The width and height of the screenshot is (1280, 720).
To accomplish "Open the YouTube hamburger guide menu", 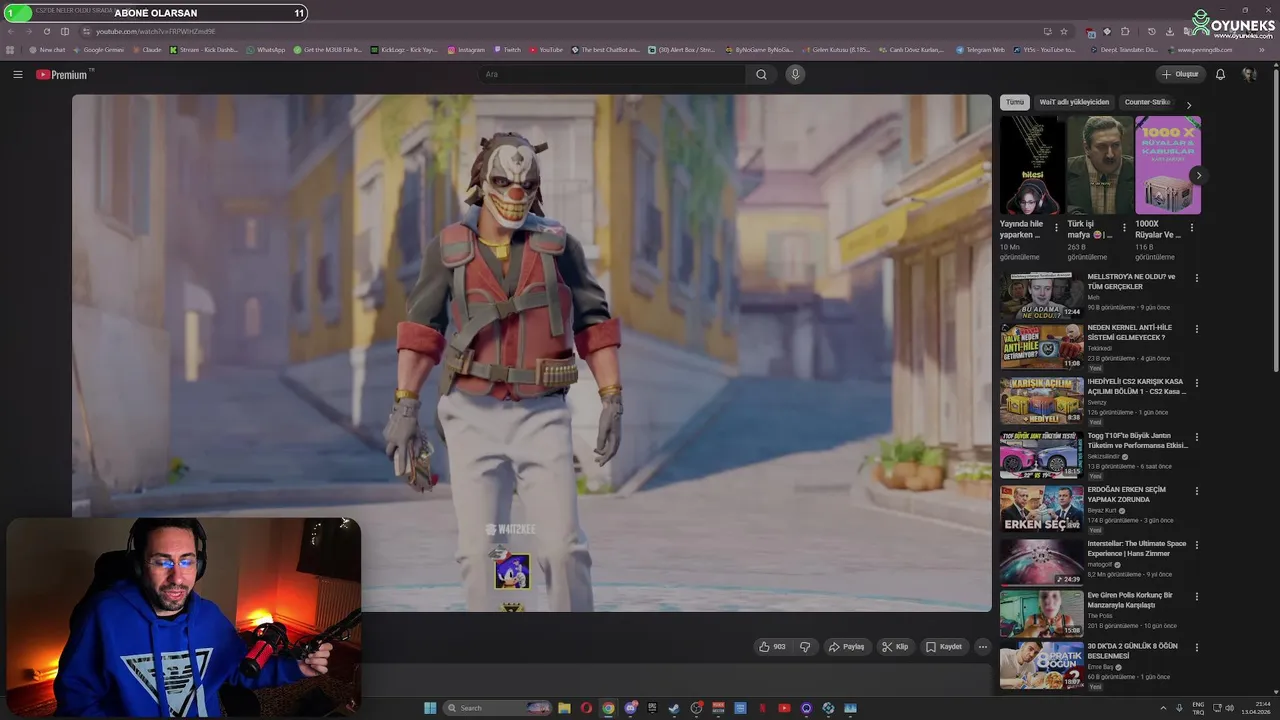I will 17,74.
